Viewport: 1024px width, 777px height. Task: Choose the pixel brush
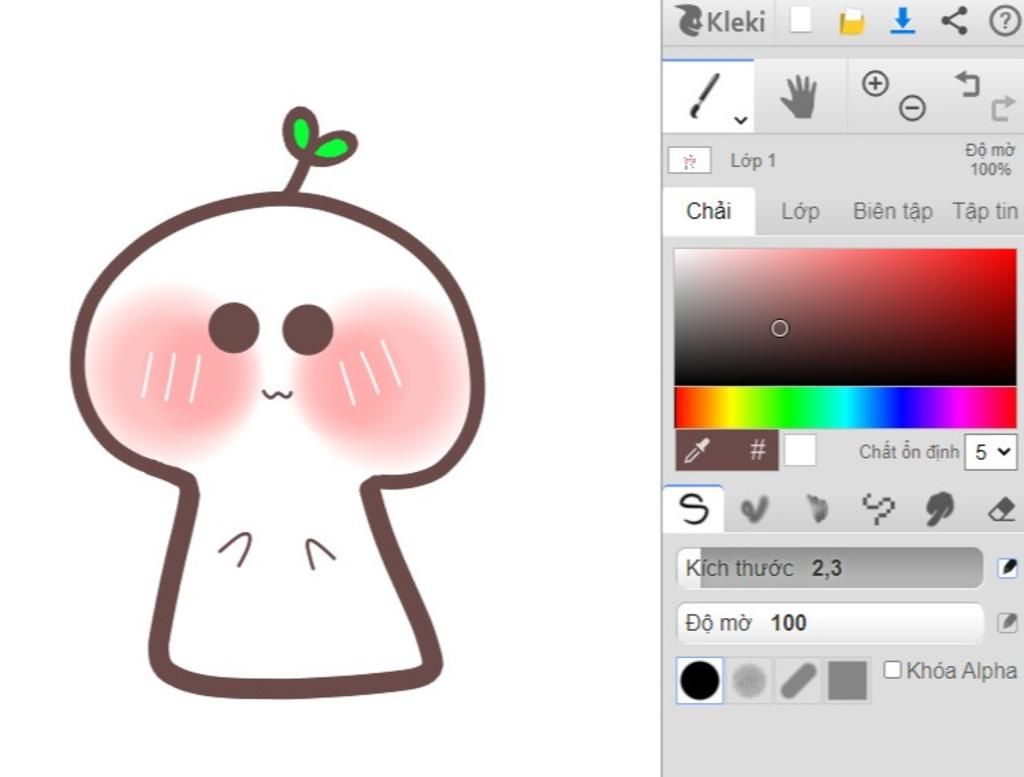[878, 509]
